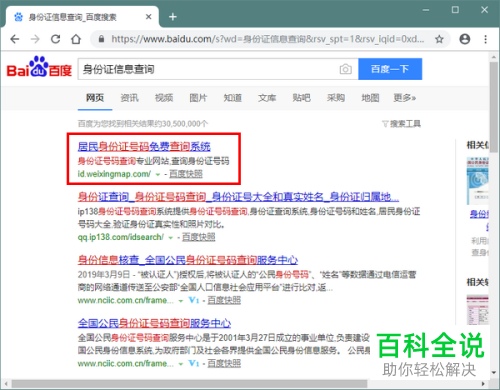The image size is (500, 390).
Task: Expand dropdown arrow after qq.ip138.com/idsearch
Action: 171,238
